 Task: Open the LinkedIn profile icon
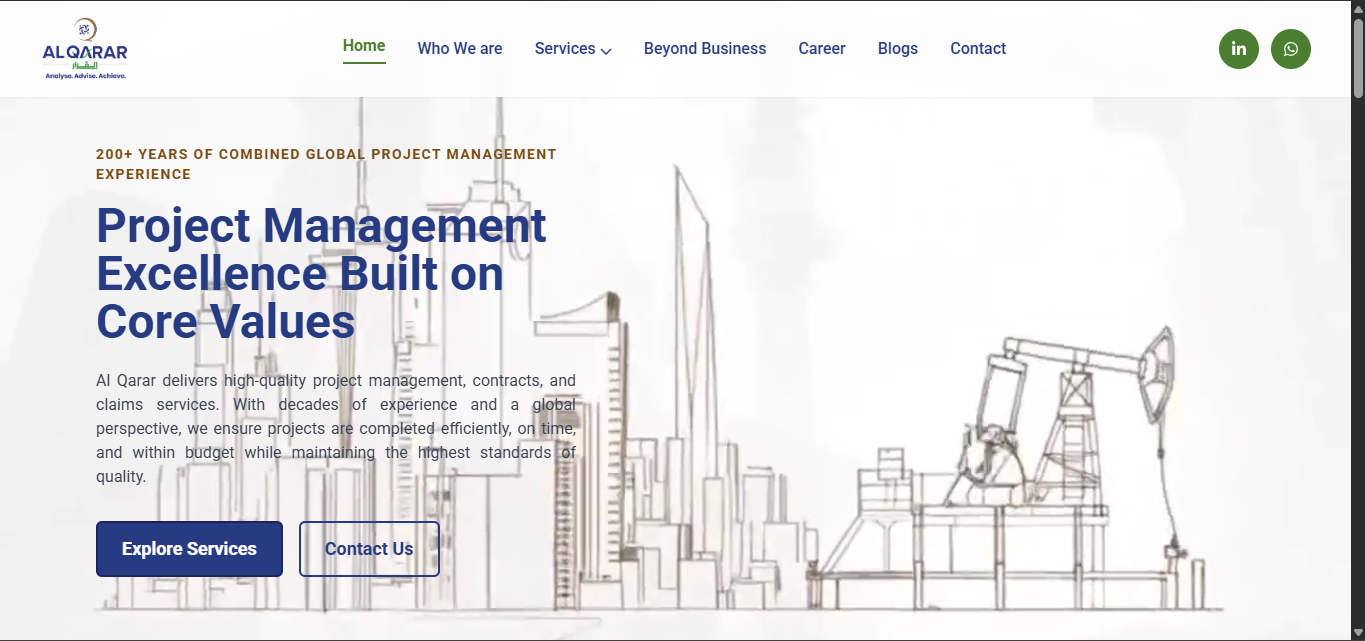(1238, 49)
